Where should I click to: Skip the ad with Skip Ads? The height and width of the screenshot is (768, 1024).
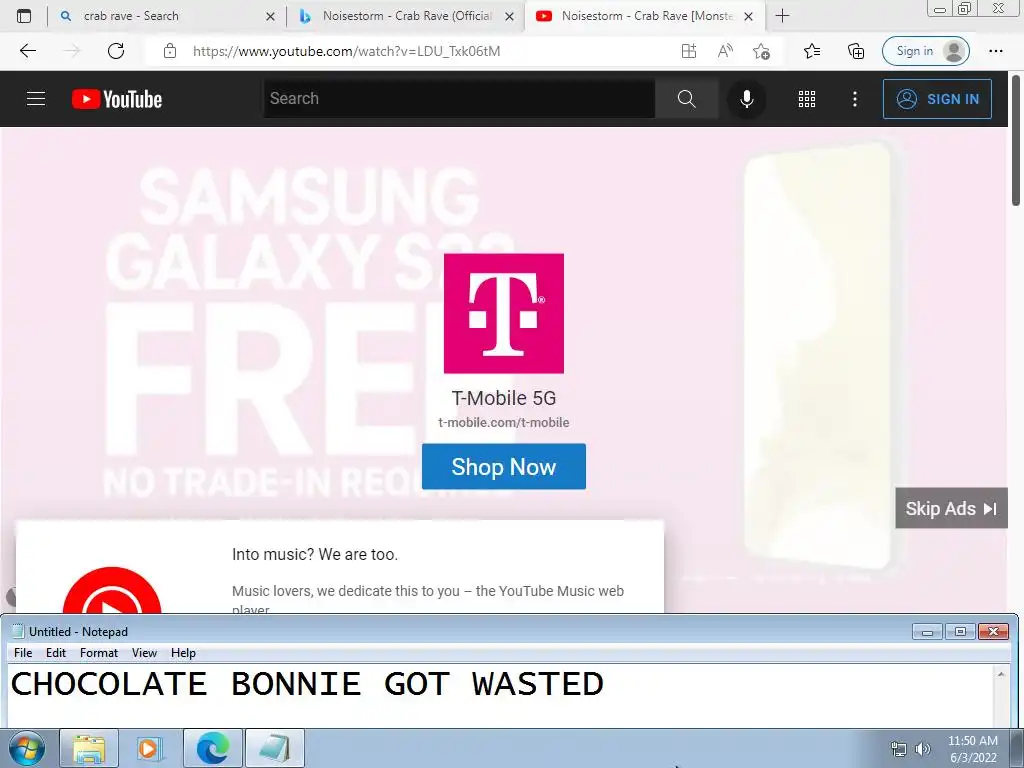pos(951,508)
